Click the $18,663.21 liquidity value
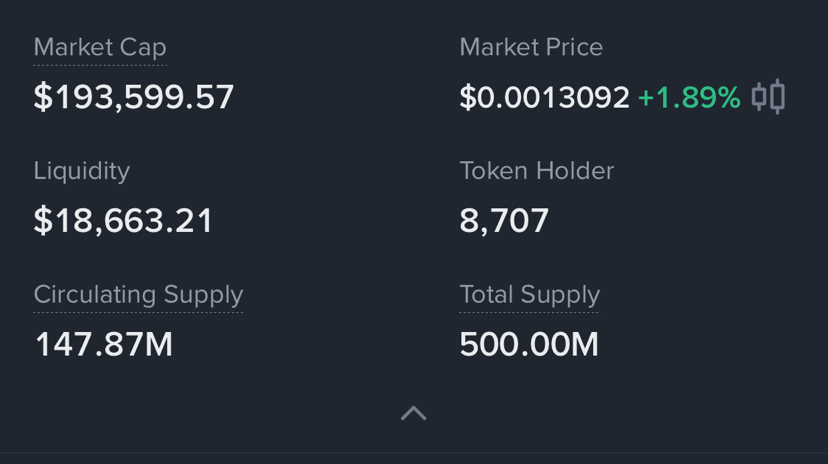The image size is (828, 464). click(x=124, y=221)
